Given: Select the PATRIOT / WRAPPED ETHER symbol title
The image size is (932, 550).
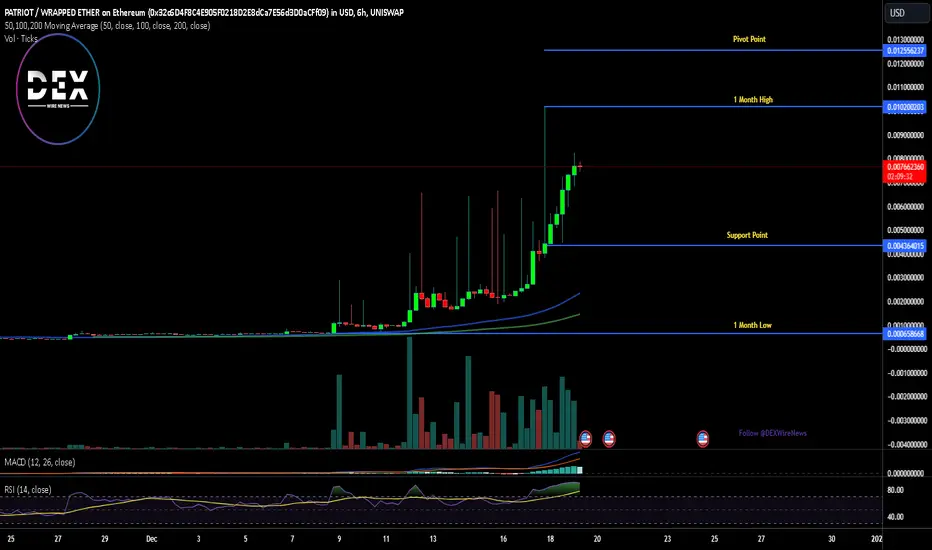Looking at the screenshot, I should coord(204,12).
